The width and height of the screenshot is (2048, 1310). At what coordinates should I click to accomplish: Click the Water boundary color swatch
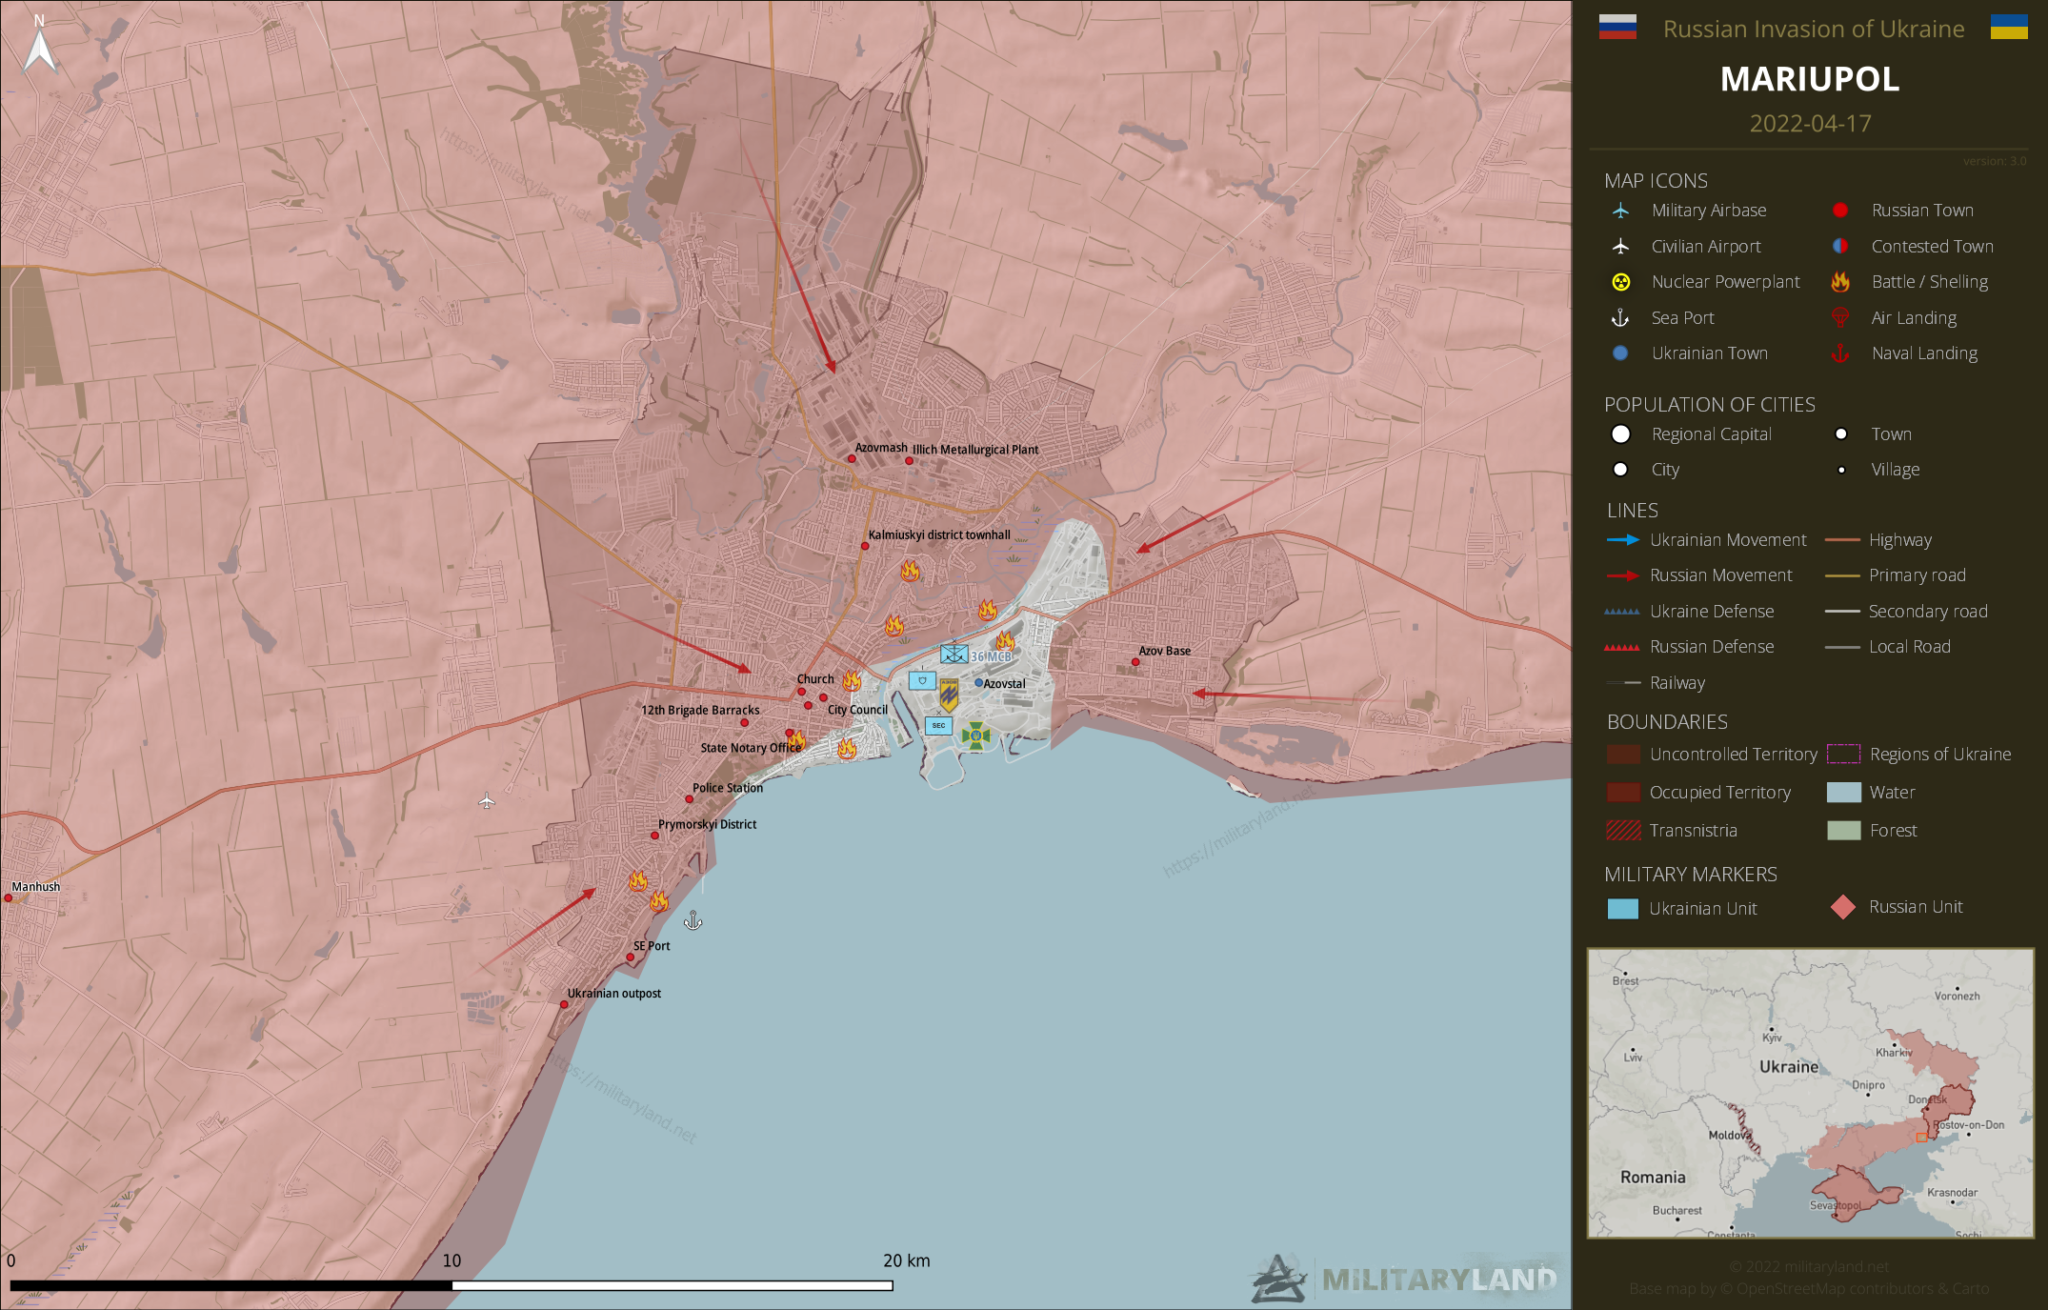pos(1843,793)
